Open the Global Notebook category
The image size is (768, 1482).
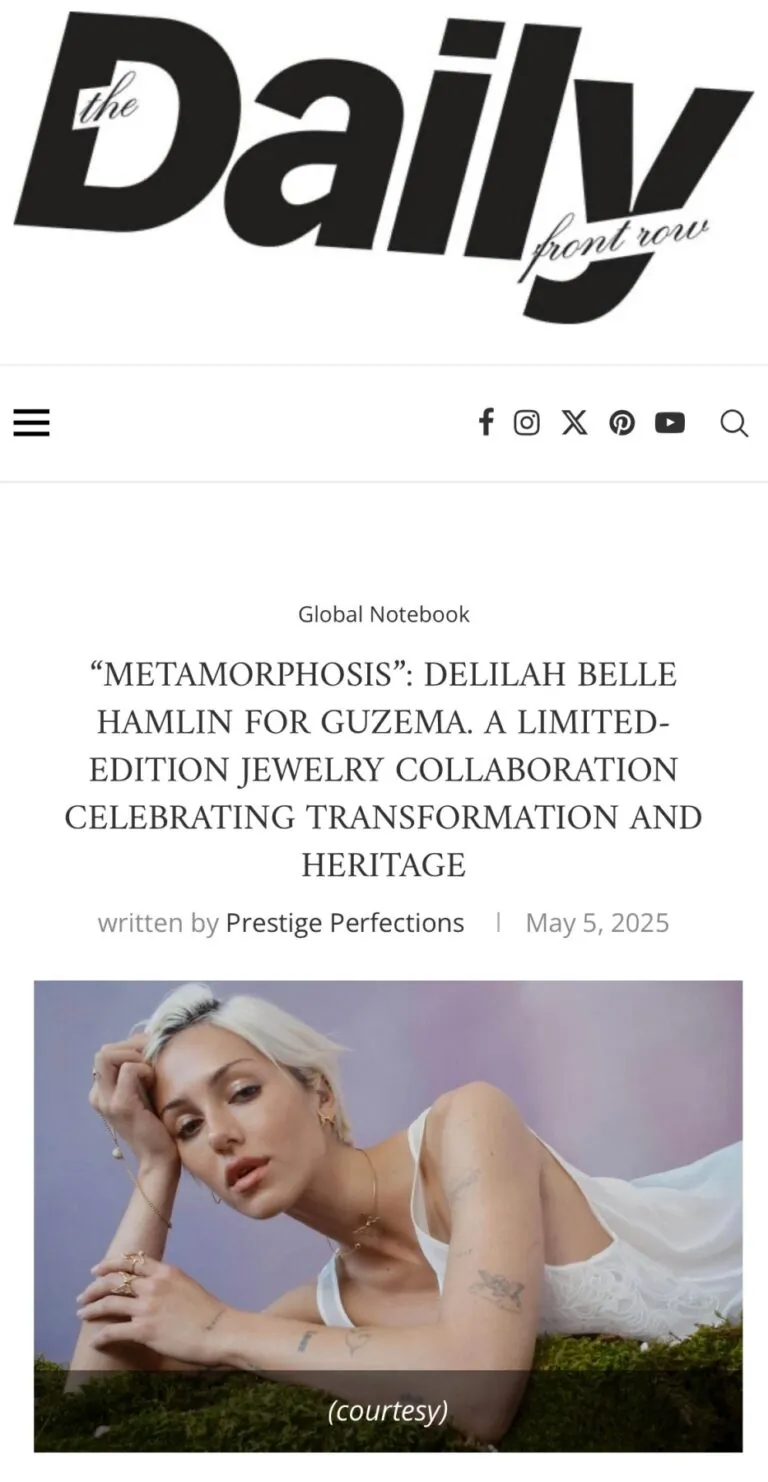(x=383, y=614)
